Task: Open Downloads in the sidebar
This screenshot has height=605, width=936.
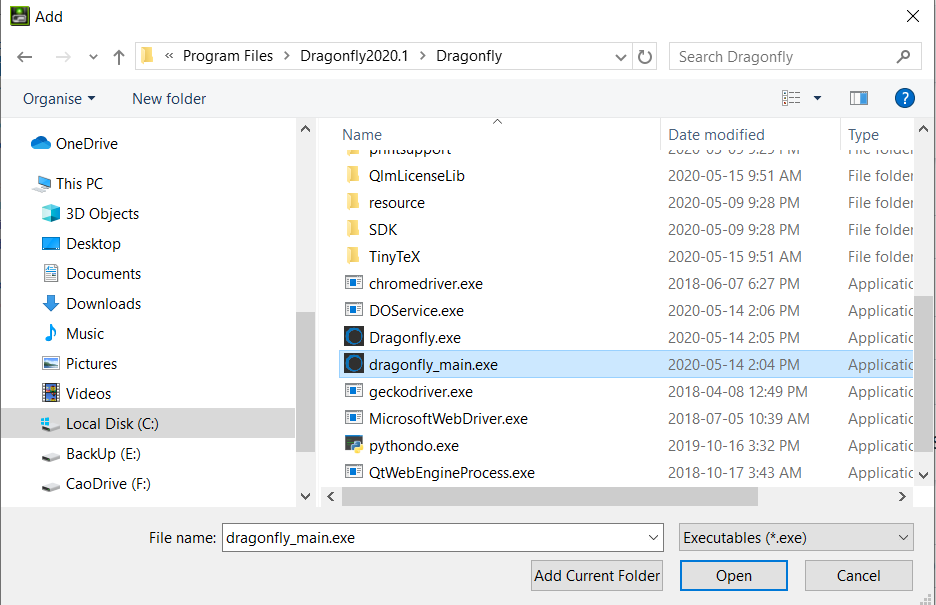Action: 92,304
